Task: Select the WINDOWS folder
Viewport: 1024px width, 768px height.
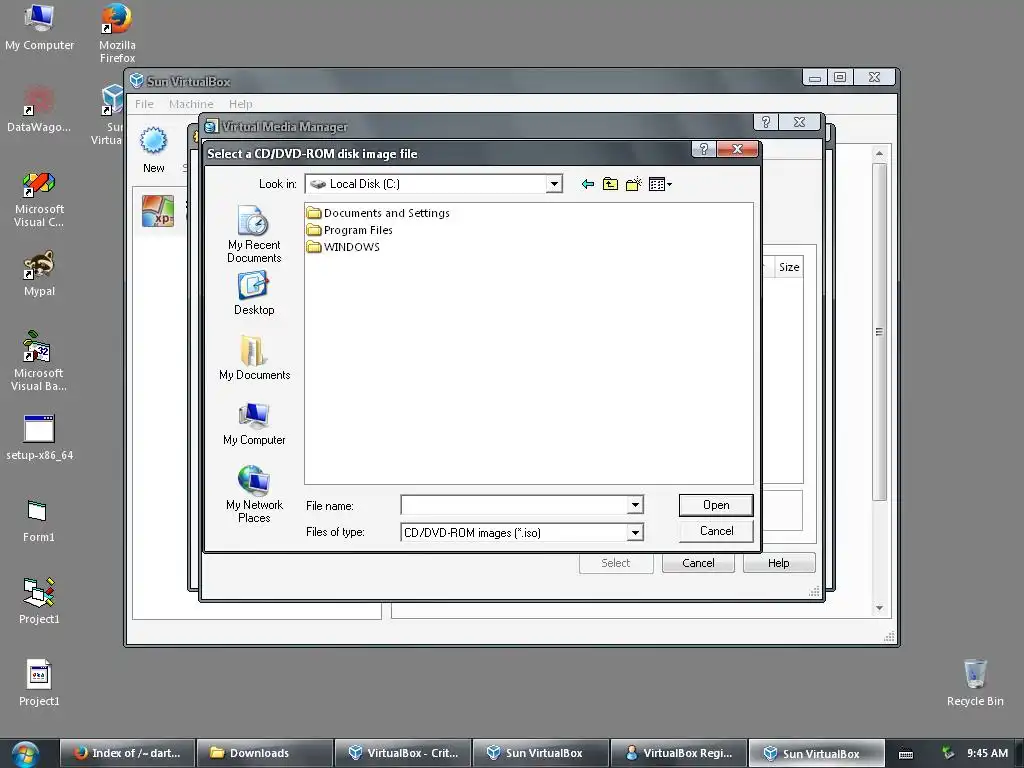Action: pos(344,247)
